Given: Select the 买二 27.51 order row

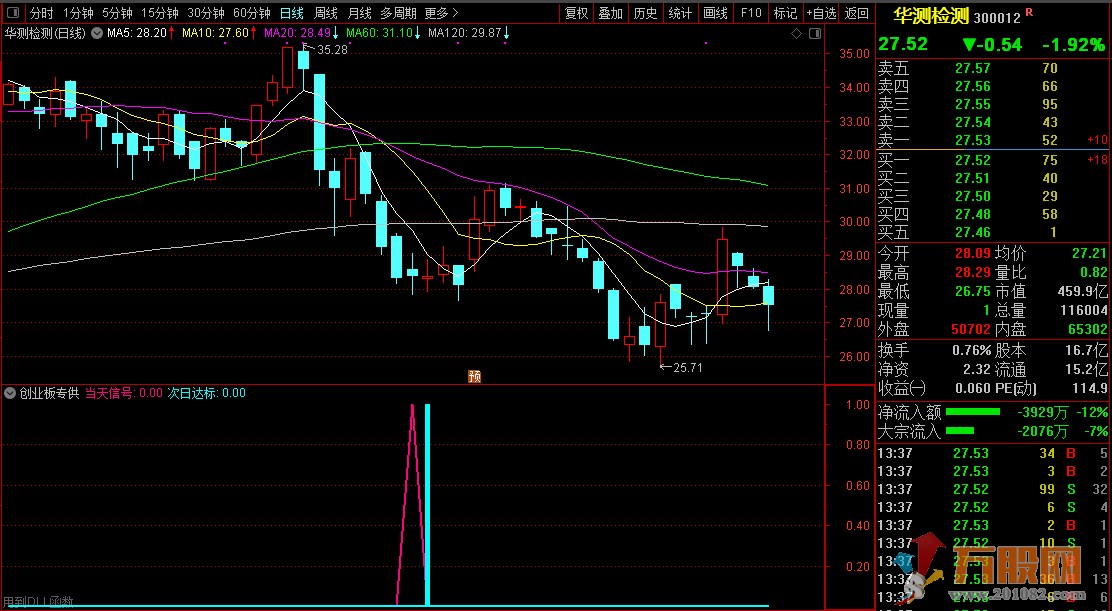Looking at the screenshot, I should (993, 178).
